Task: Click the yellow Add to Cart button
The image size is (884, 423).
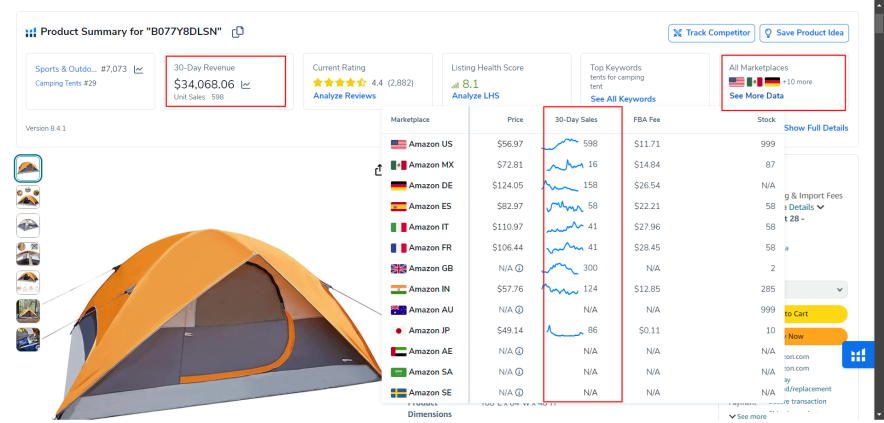Action: 816,314
